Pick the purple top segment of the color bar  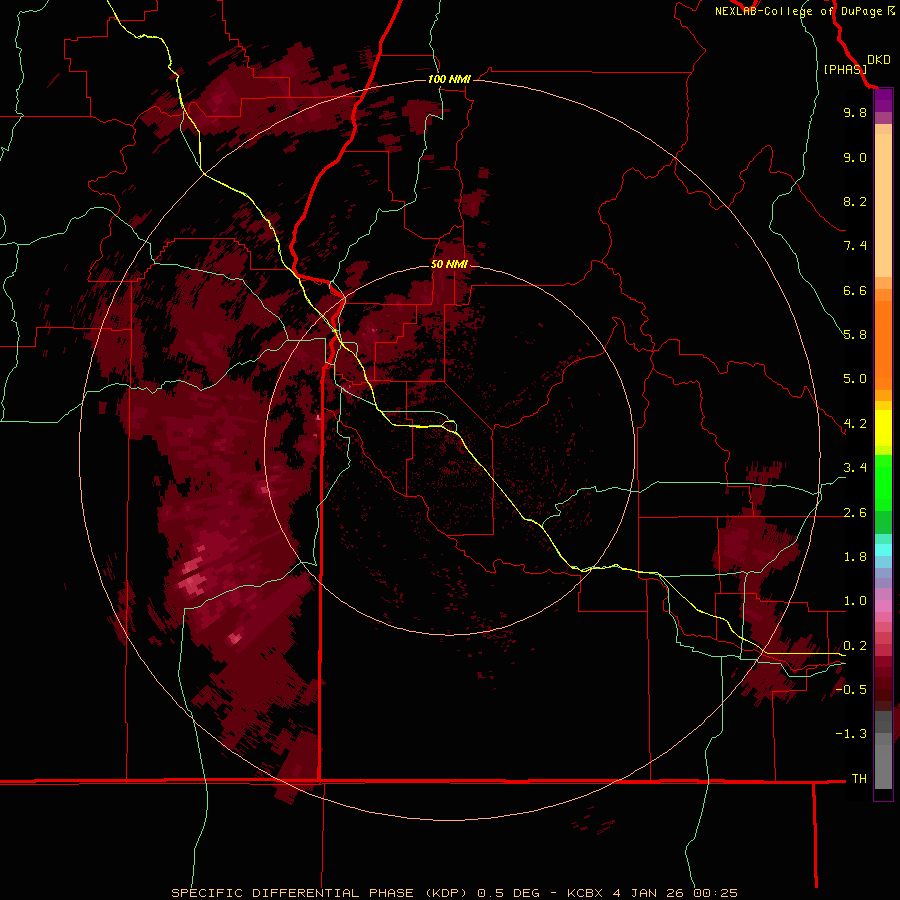(883, 101)
